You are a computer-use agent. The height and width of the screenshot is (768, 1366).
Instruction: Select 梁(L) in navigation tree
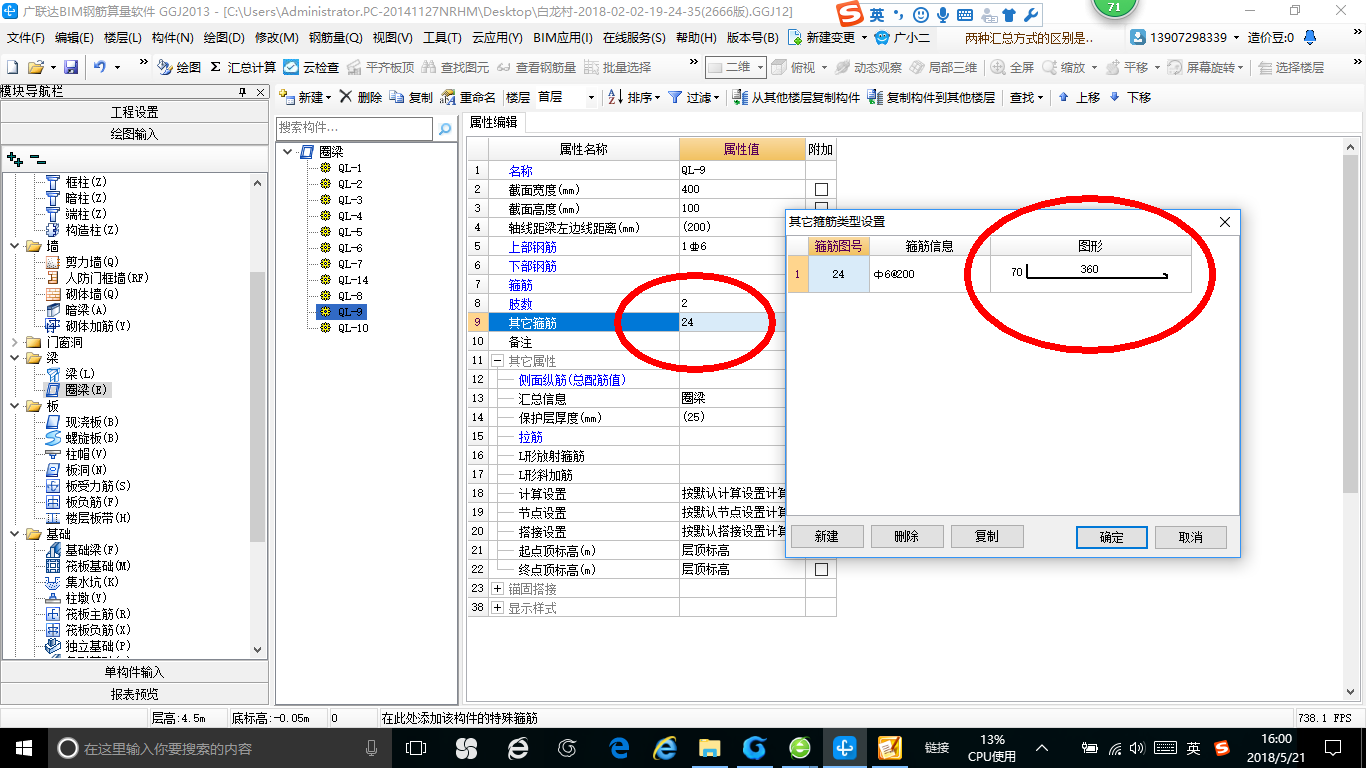(x=78, y=374)
